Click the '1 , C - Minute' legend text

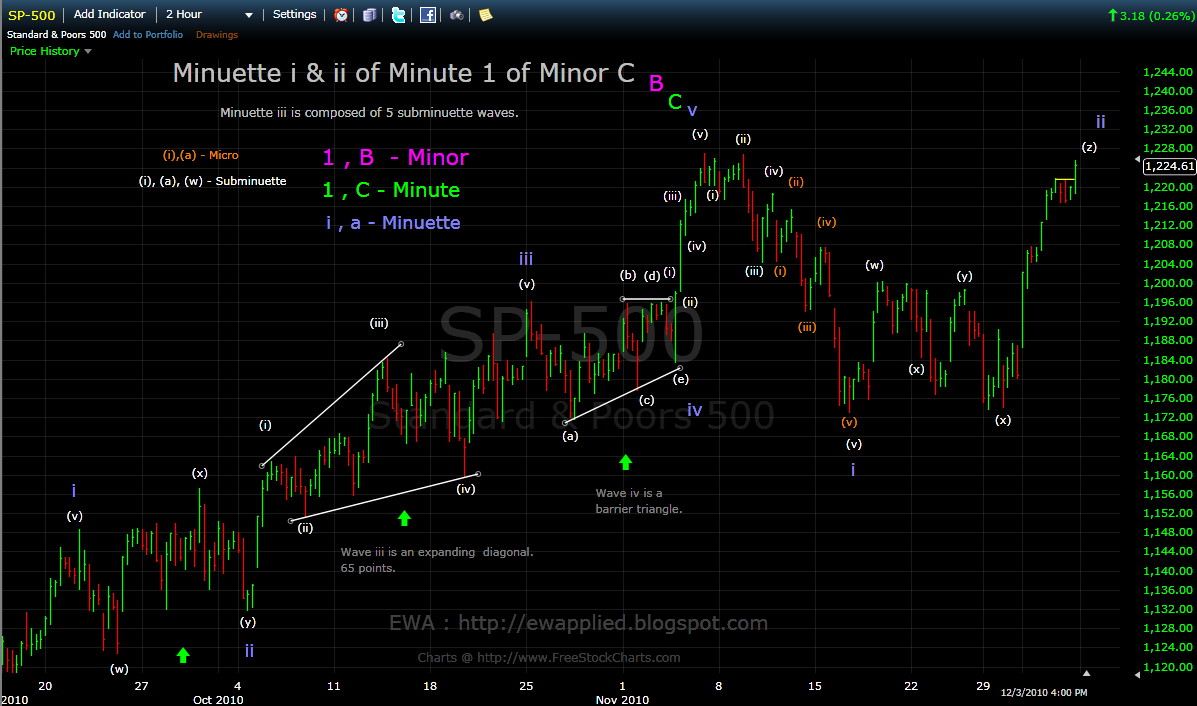pyautogui.click(x=391, y=190)
